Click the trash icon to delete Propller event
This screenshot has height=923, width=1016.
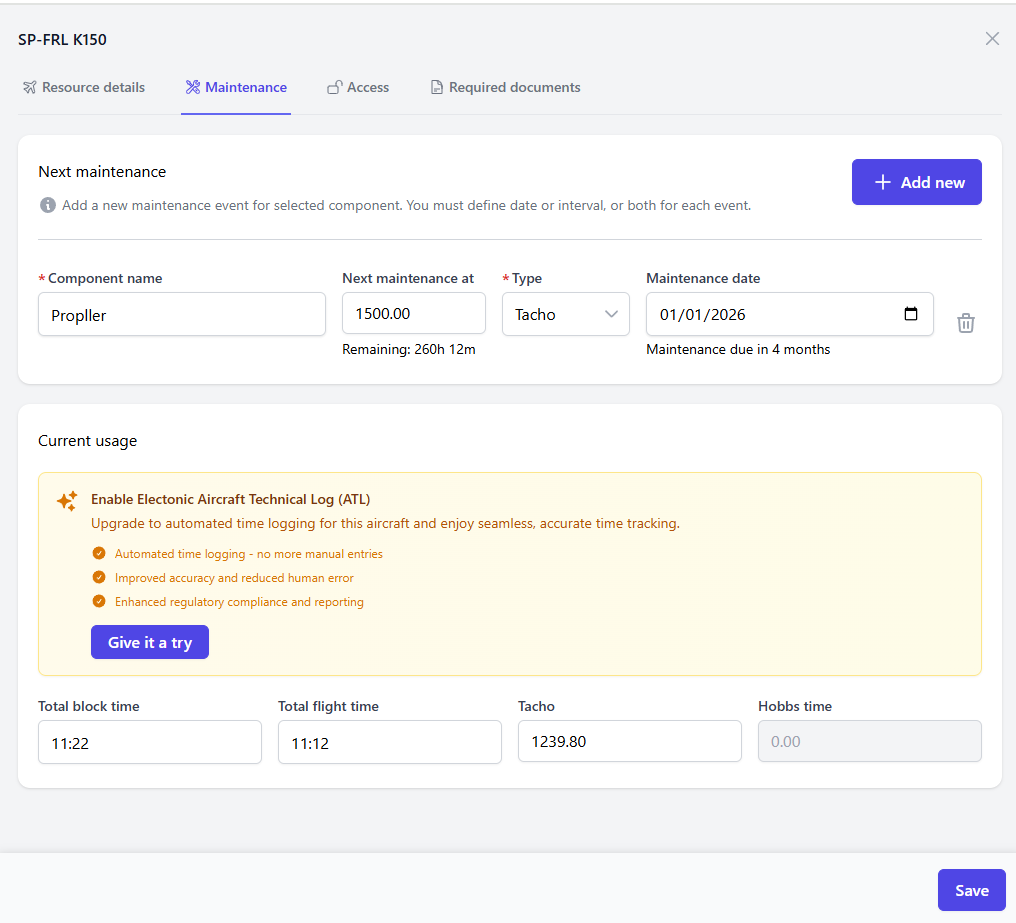(x=965, y=323)
